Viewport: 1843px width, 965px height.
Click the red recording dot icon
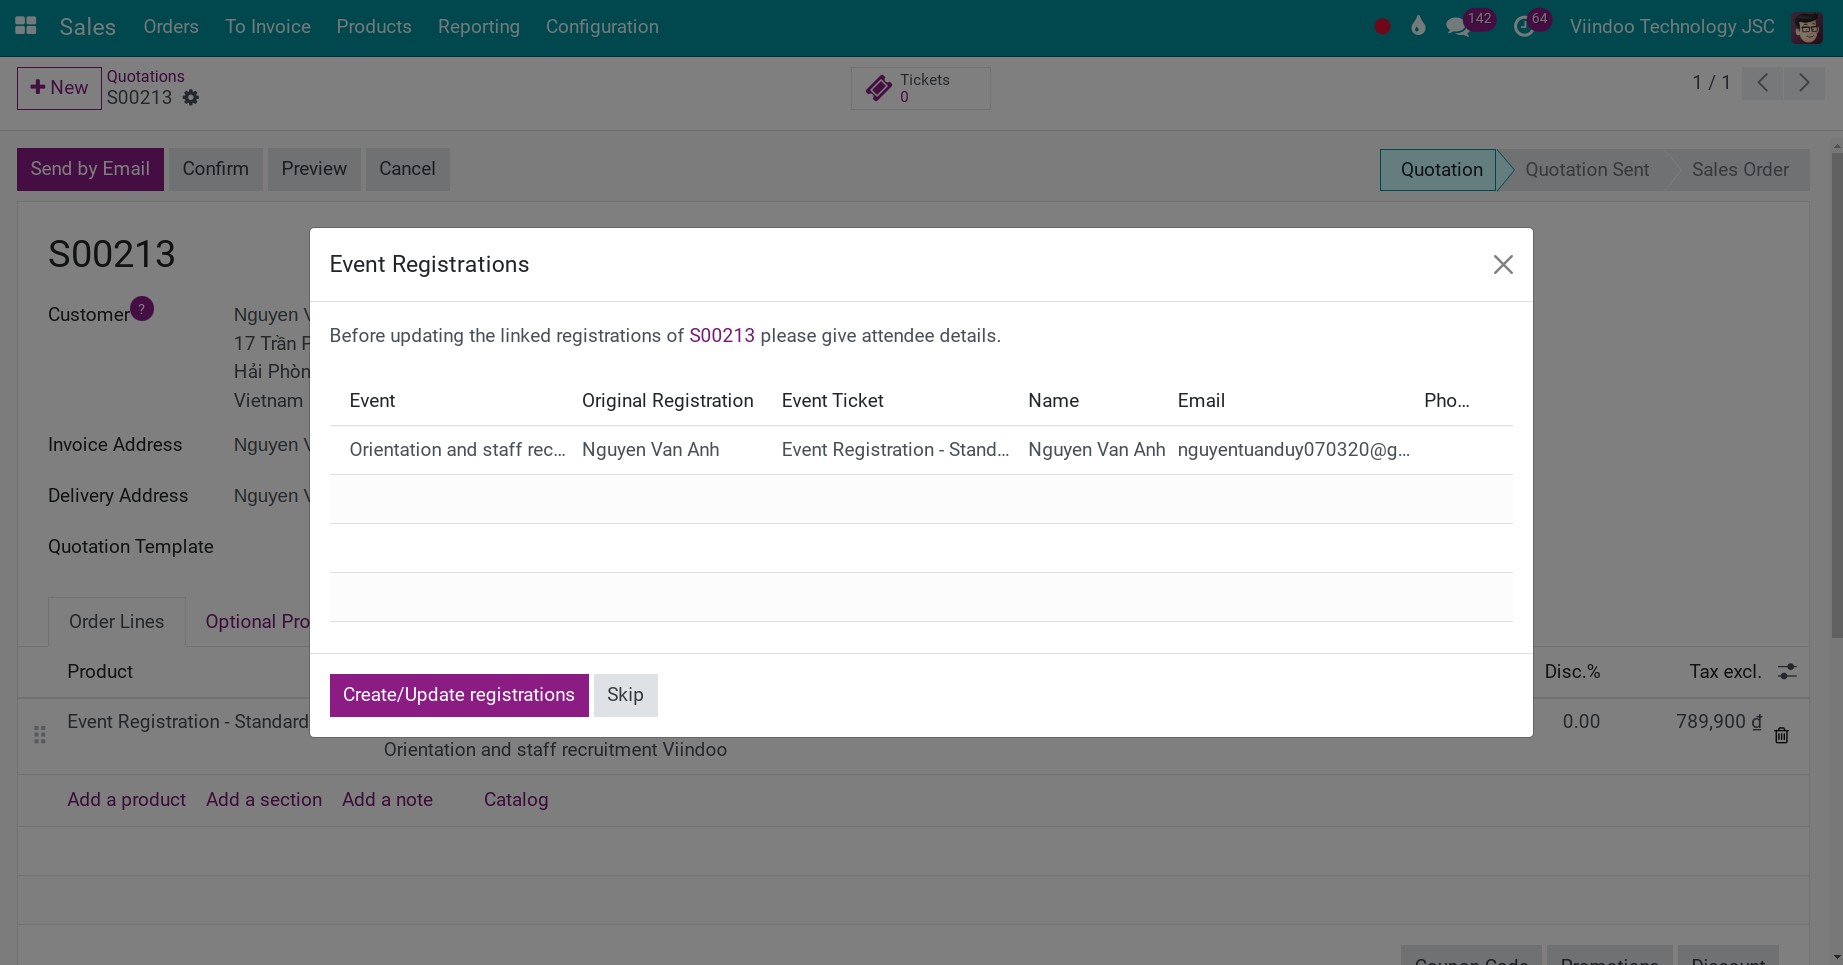(1382, 27)
